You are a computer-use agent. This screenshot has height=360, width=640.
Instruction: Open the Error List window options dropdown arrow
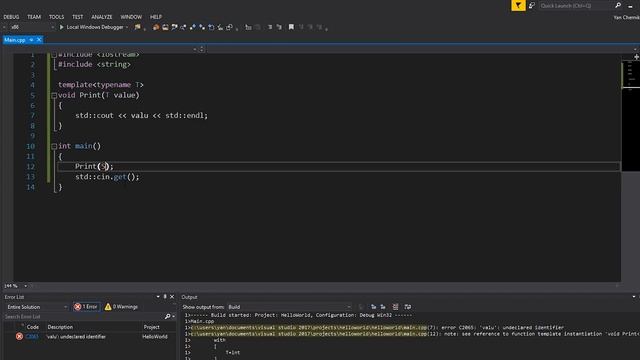[158, 297]
